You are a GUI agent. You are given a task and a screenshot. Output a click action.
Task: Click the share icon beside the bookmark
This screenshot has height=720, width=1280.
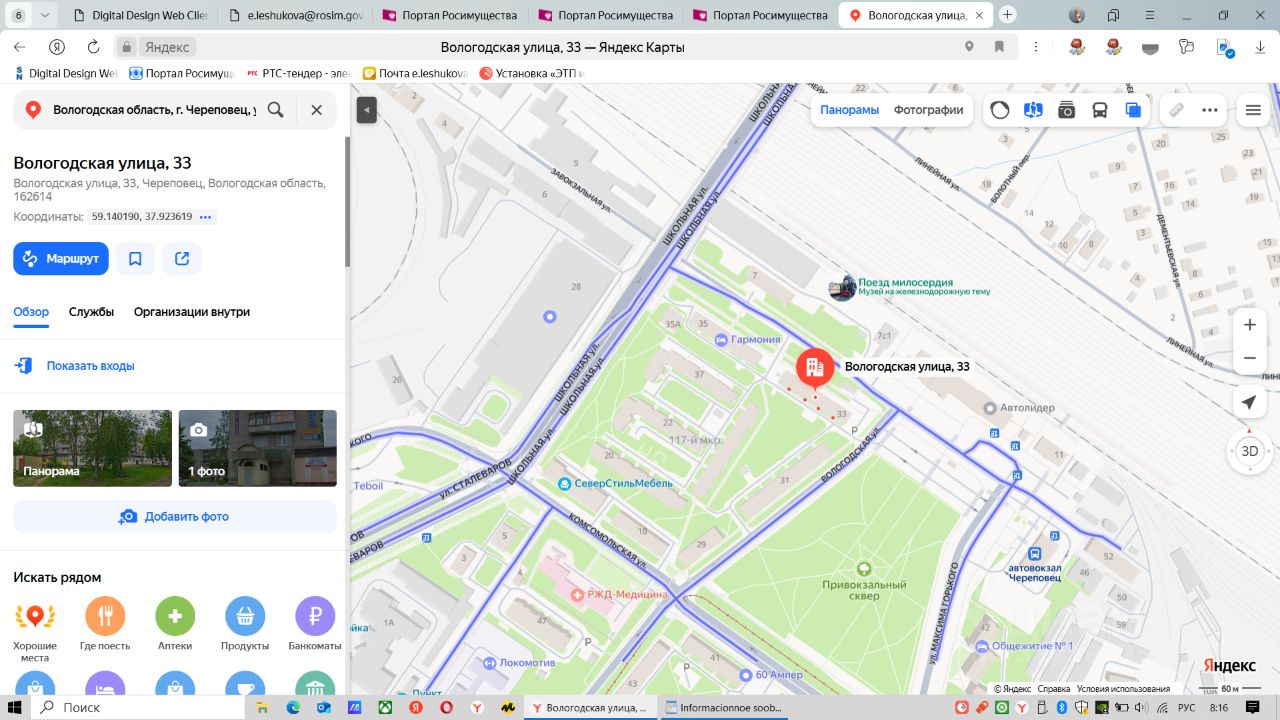[x=182, y=259]
